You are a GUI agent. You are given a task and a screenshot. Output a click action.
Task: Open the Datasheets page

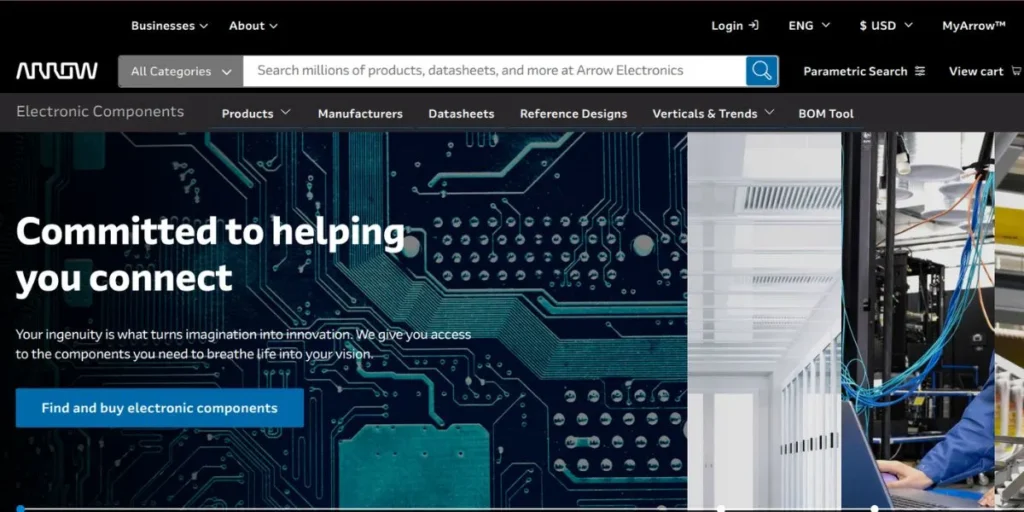click(x=461, y=114)
